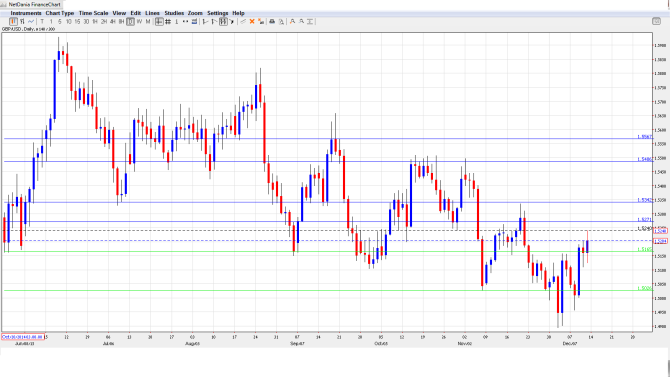670x377 pixels.
Task: Set time scale to 30 minutes
Action: [x=86, y=21]
